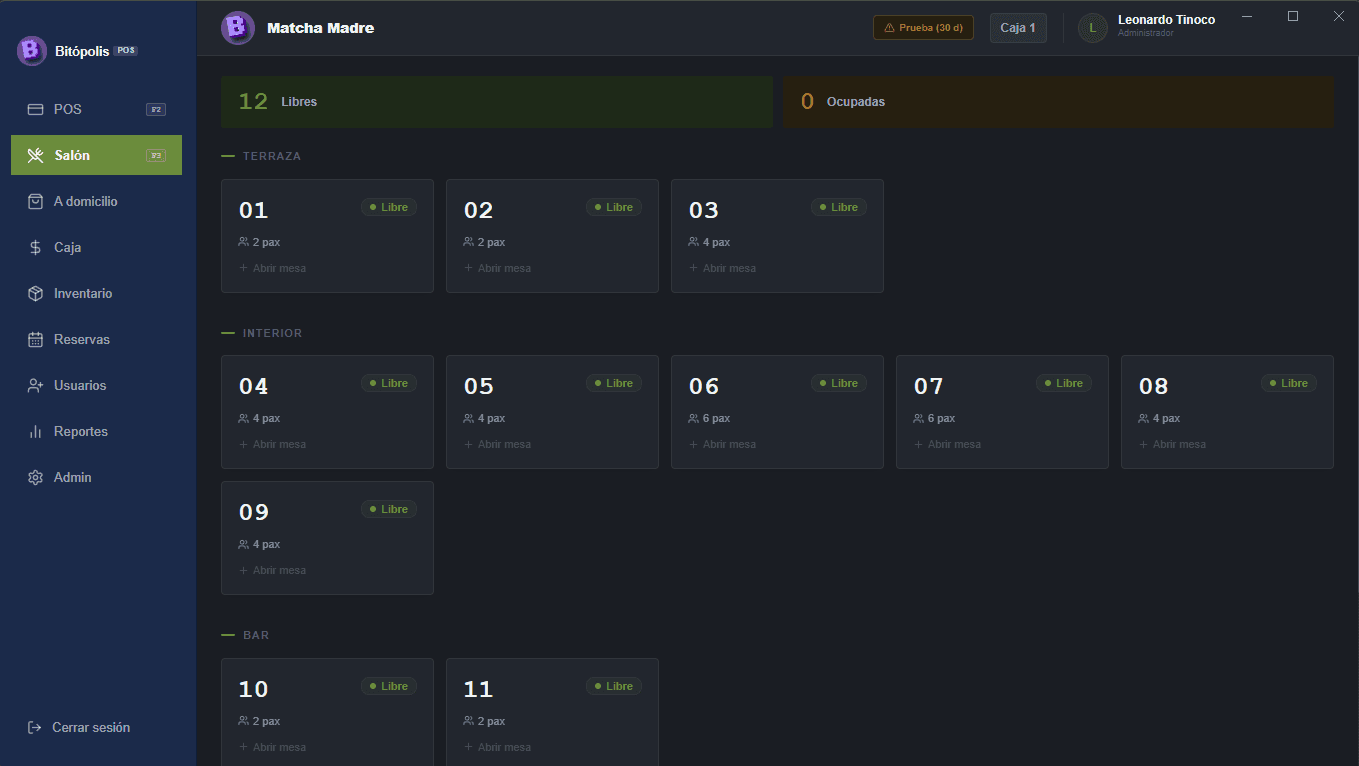1359x766 pixels.
Task: Click the TERRAZA section heading
Action: [272, 156]
